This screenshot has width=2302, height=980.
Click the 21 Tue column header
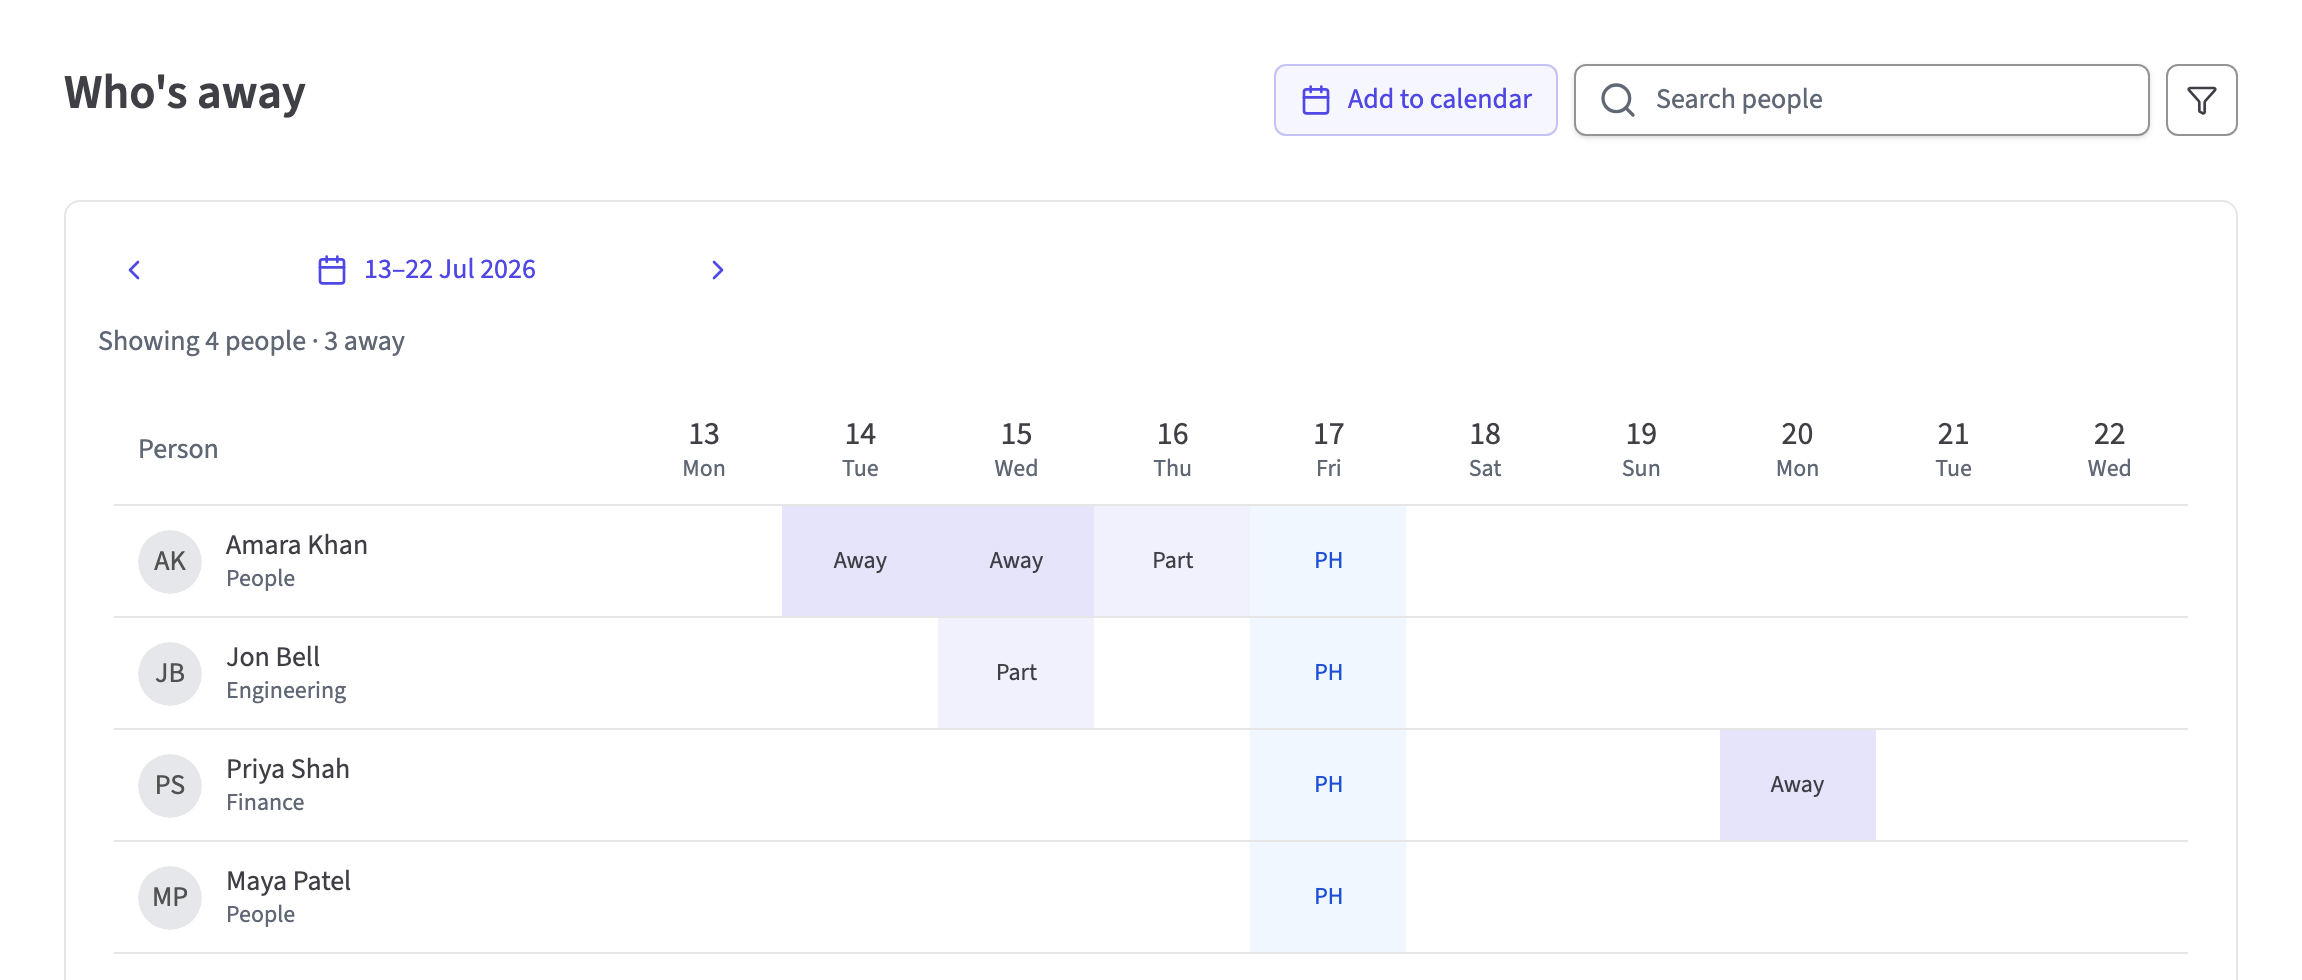point(1953,449)
